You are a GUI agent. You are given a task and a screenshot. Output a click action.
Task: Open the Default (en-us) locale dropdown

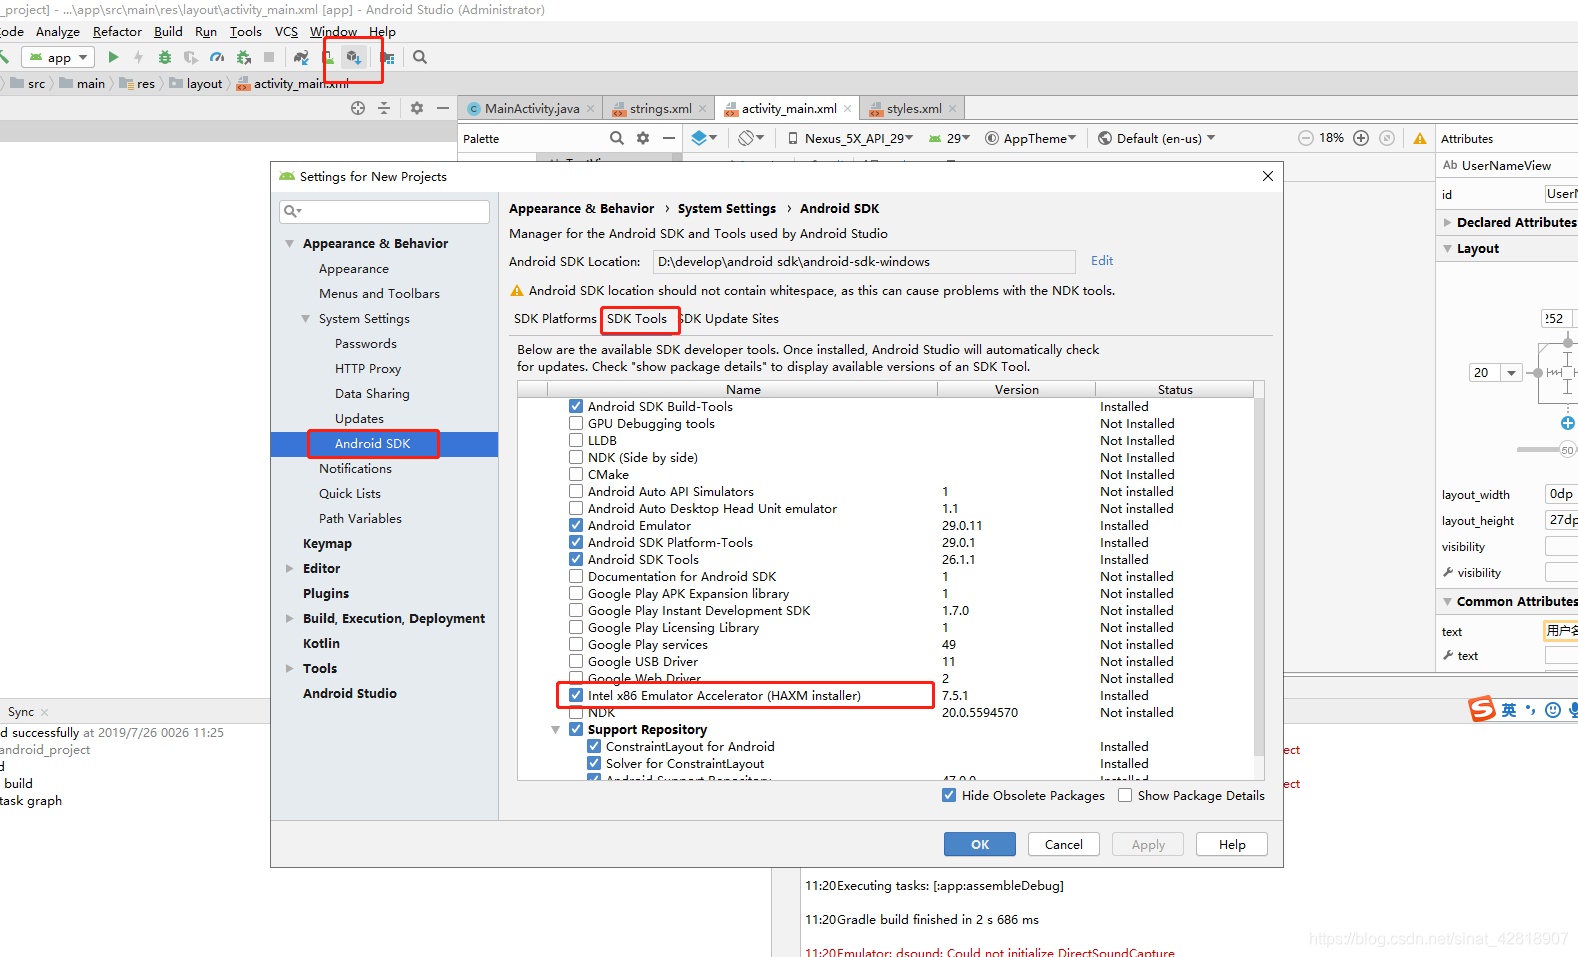click(x=1157, y=138)
